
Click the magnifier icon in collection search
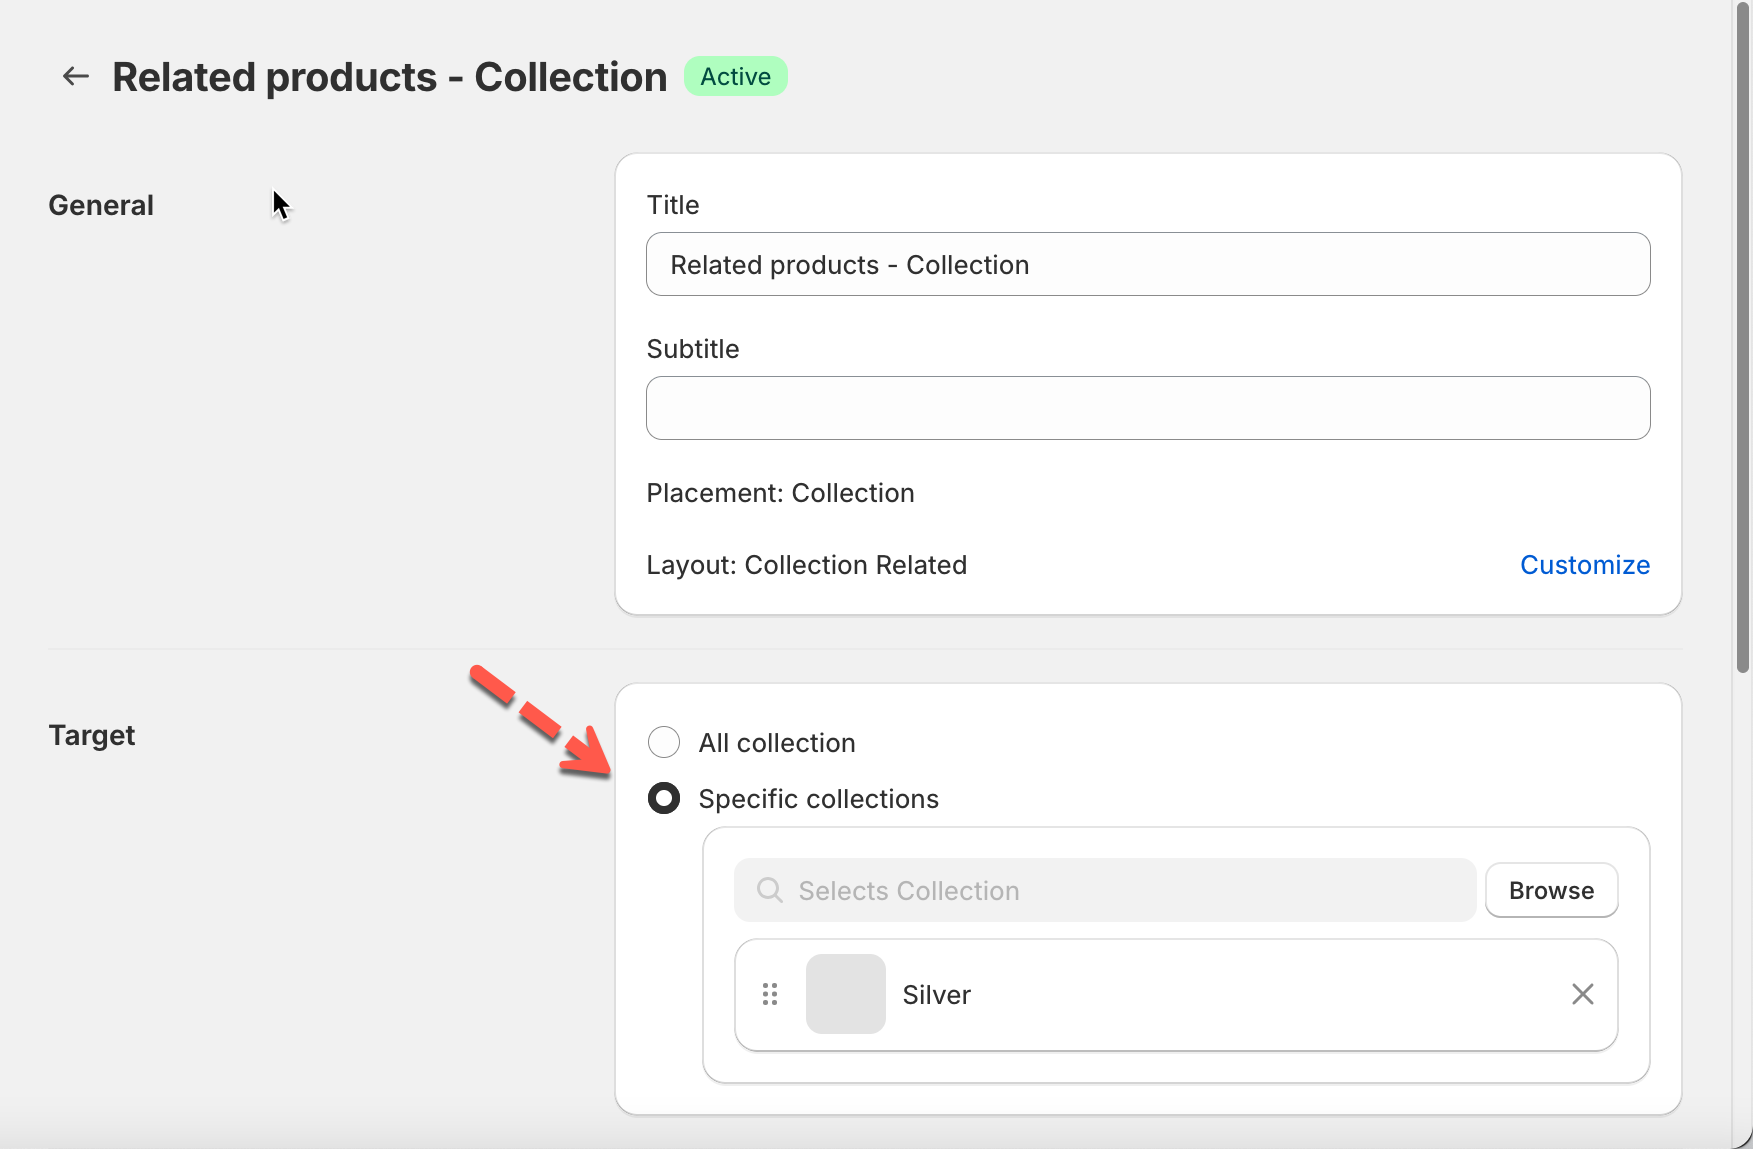pos(769,890)
